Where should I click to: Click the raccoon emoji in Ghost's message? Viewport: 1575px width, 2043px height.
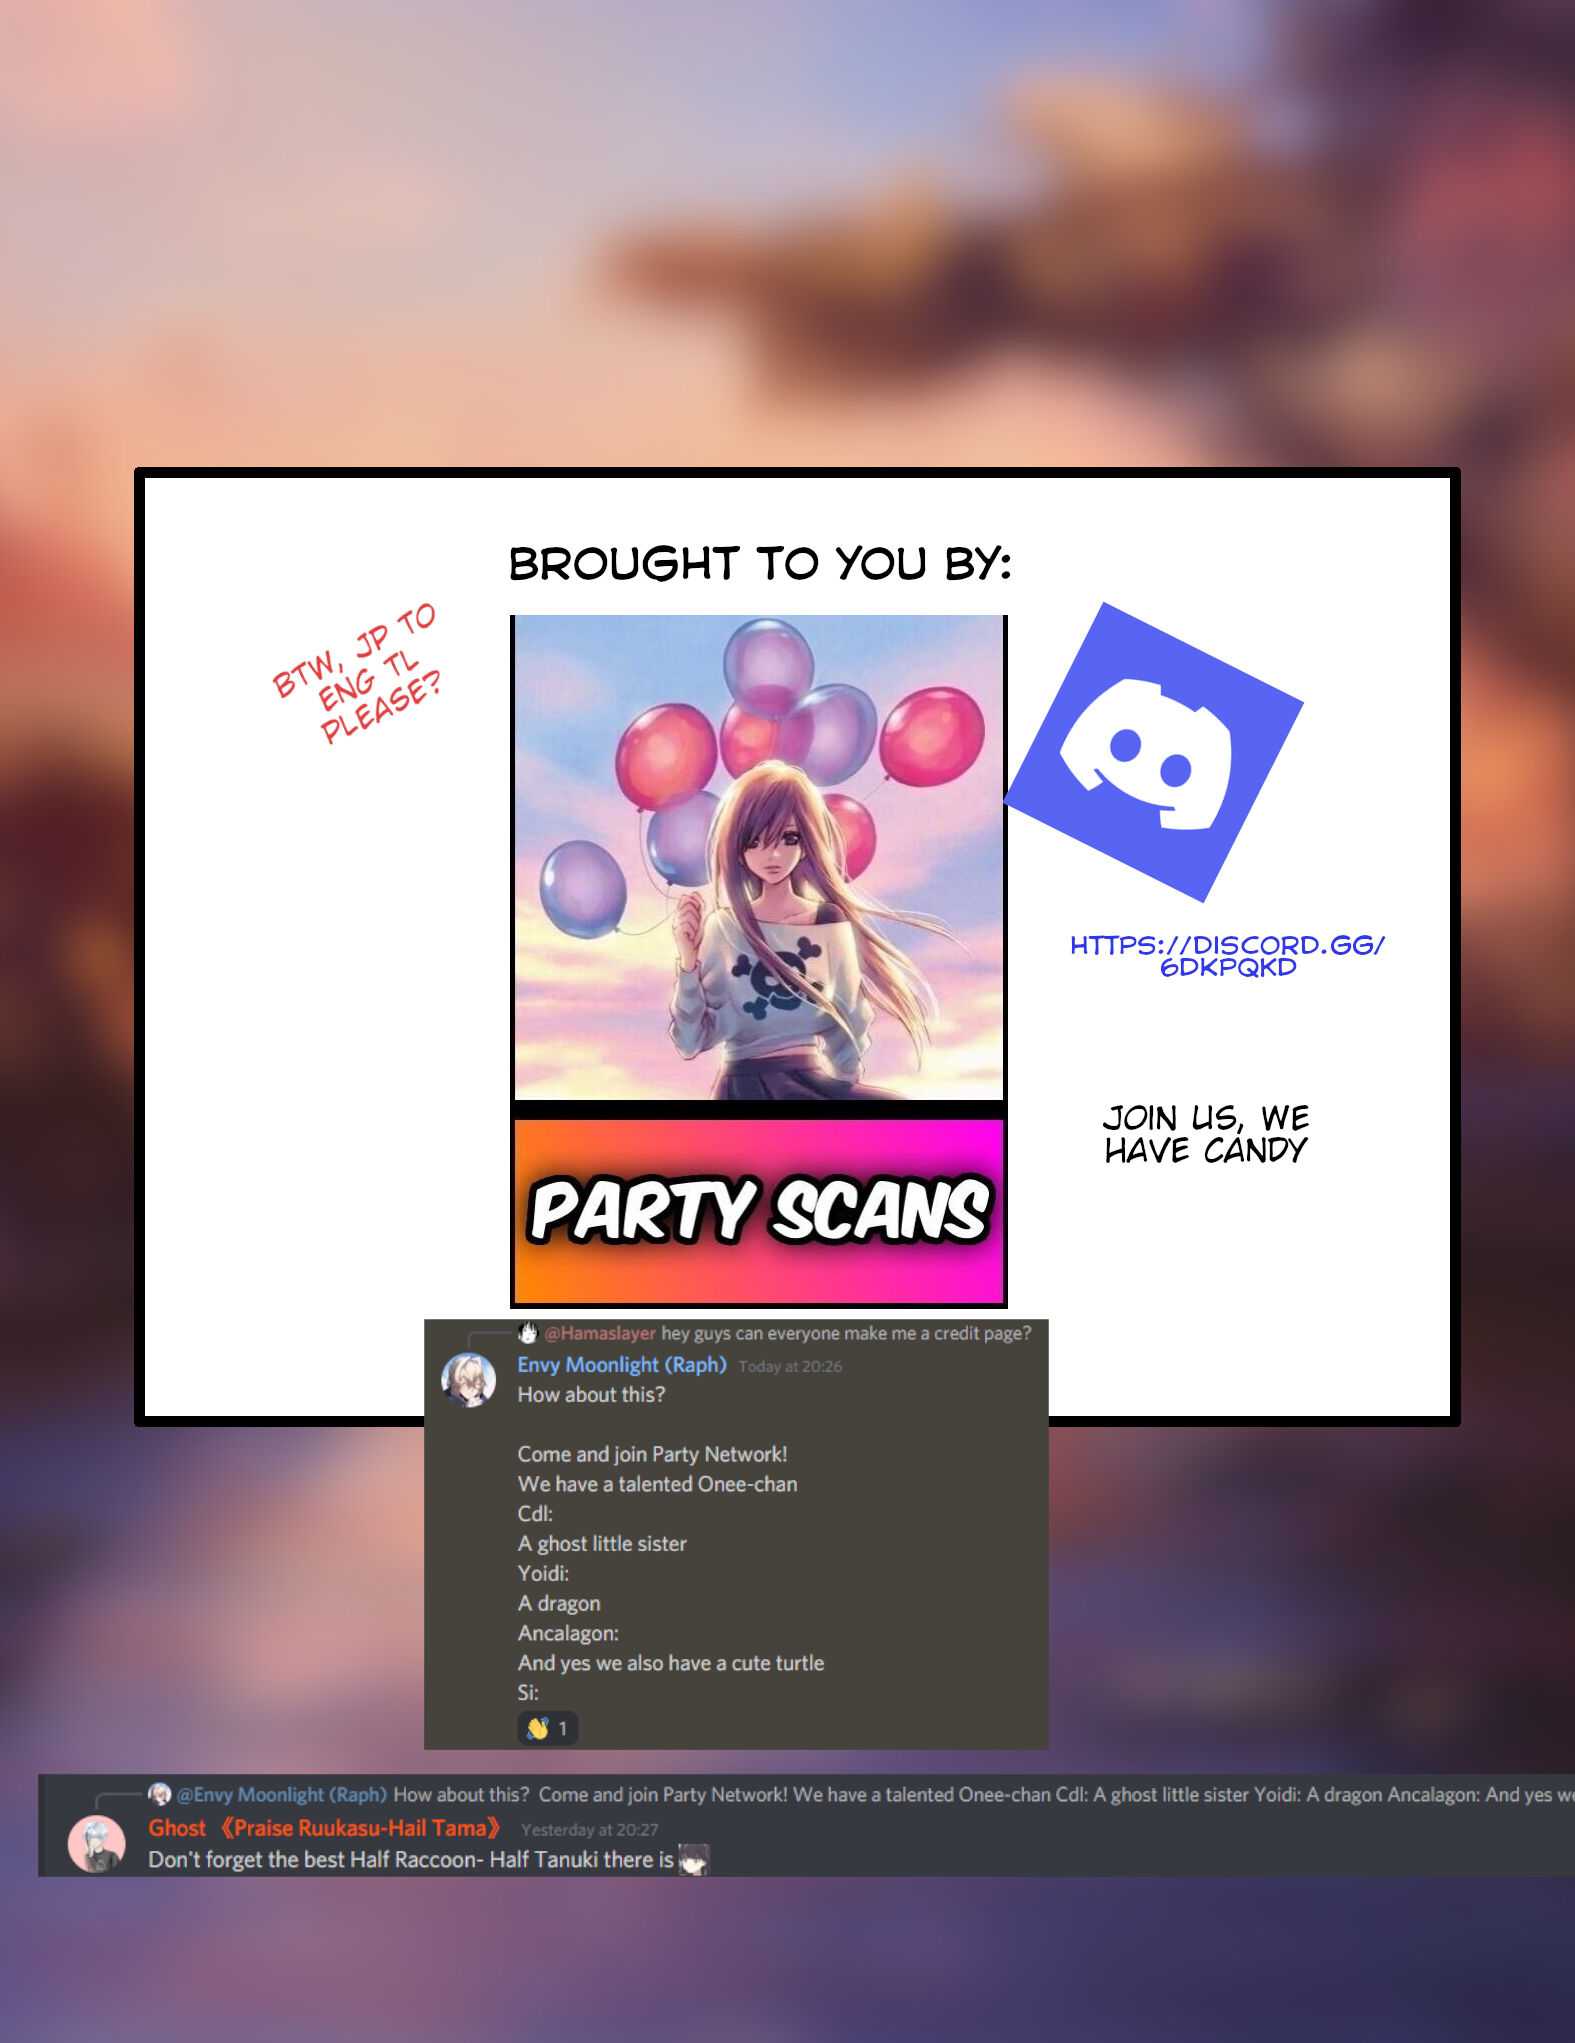[x=693, y=1860]
